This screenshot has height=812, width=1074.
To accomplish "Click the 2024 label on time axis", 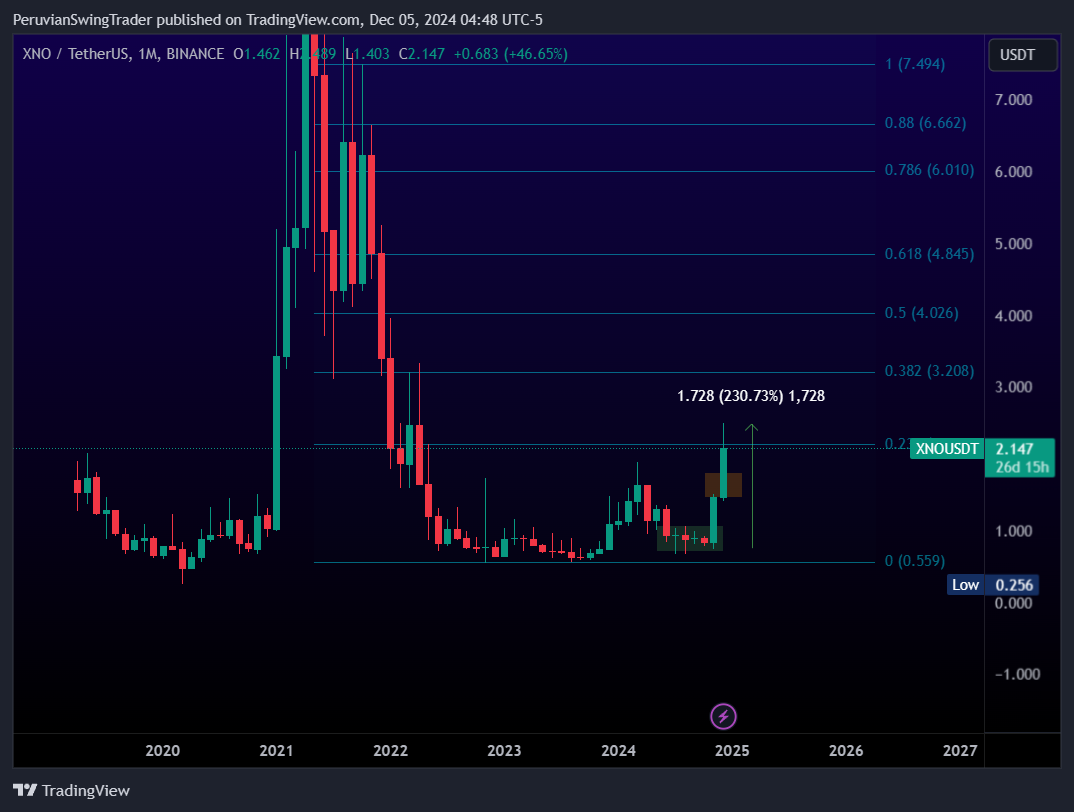I will point(618,750).
